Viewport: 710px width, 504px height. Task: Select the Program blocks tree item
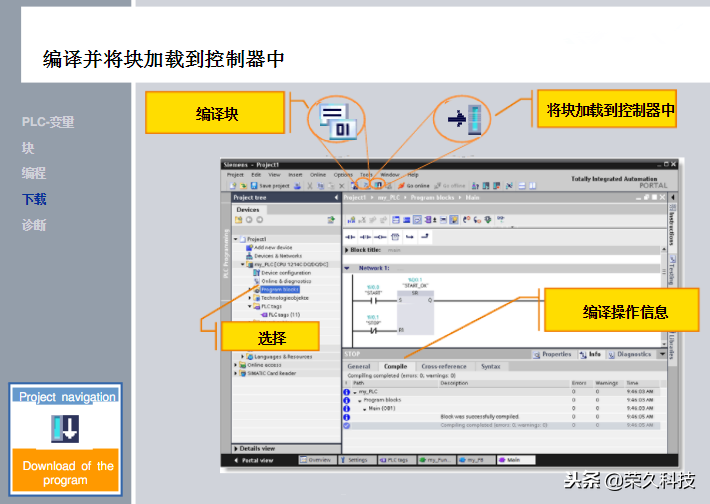[279, 290]
